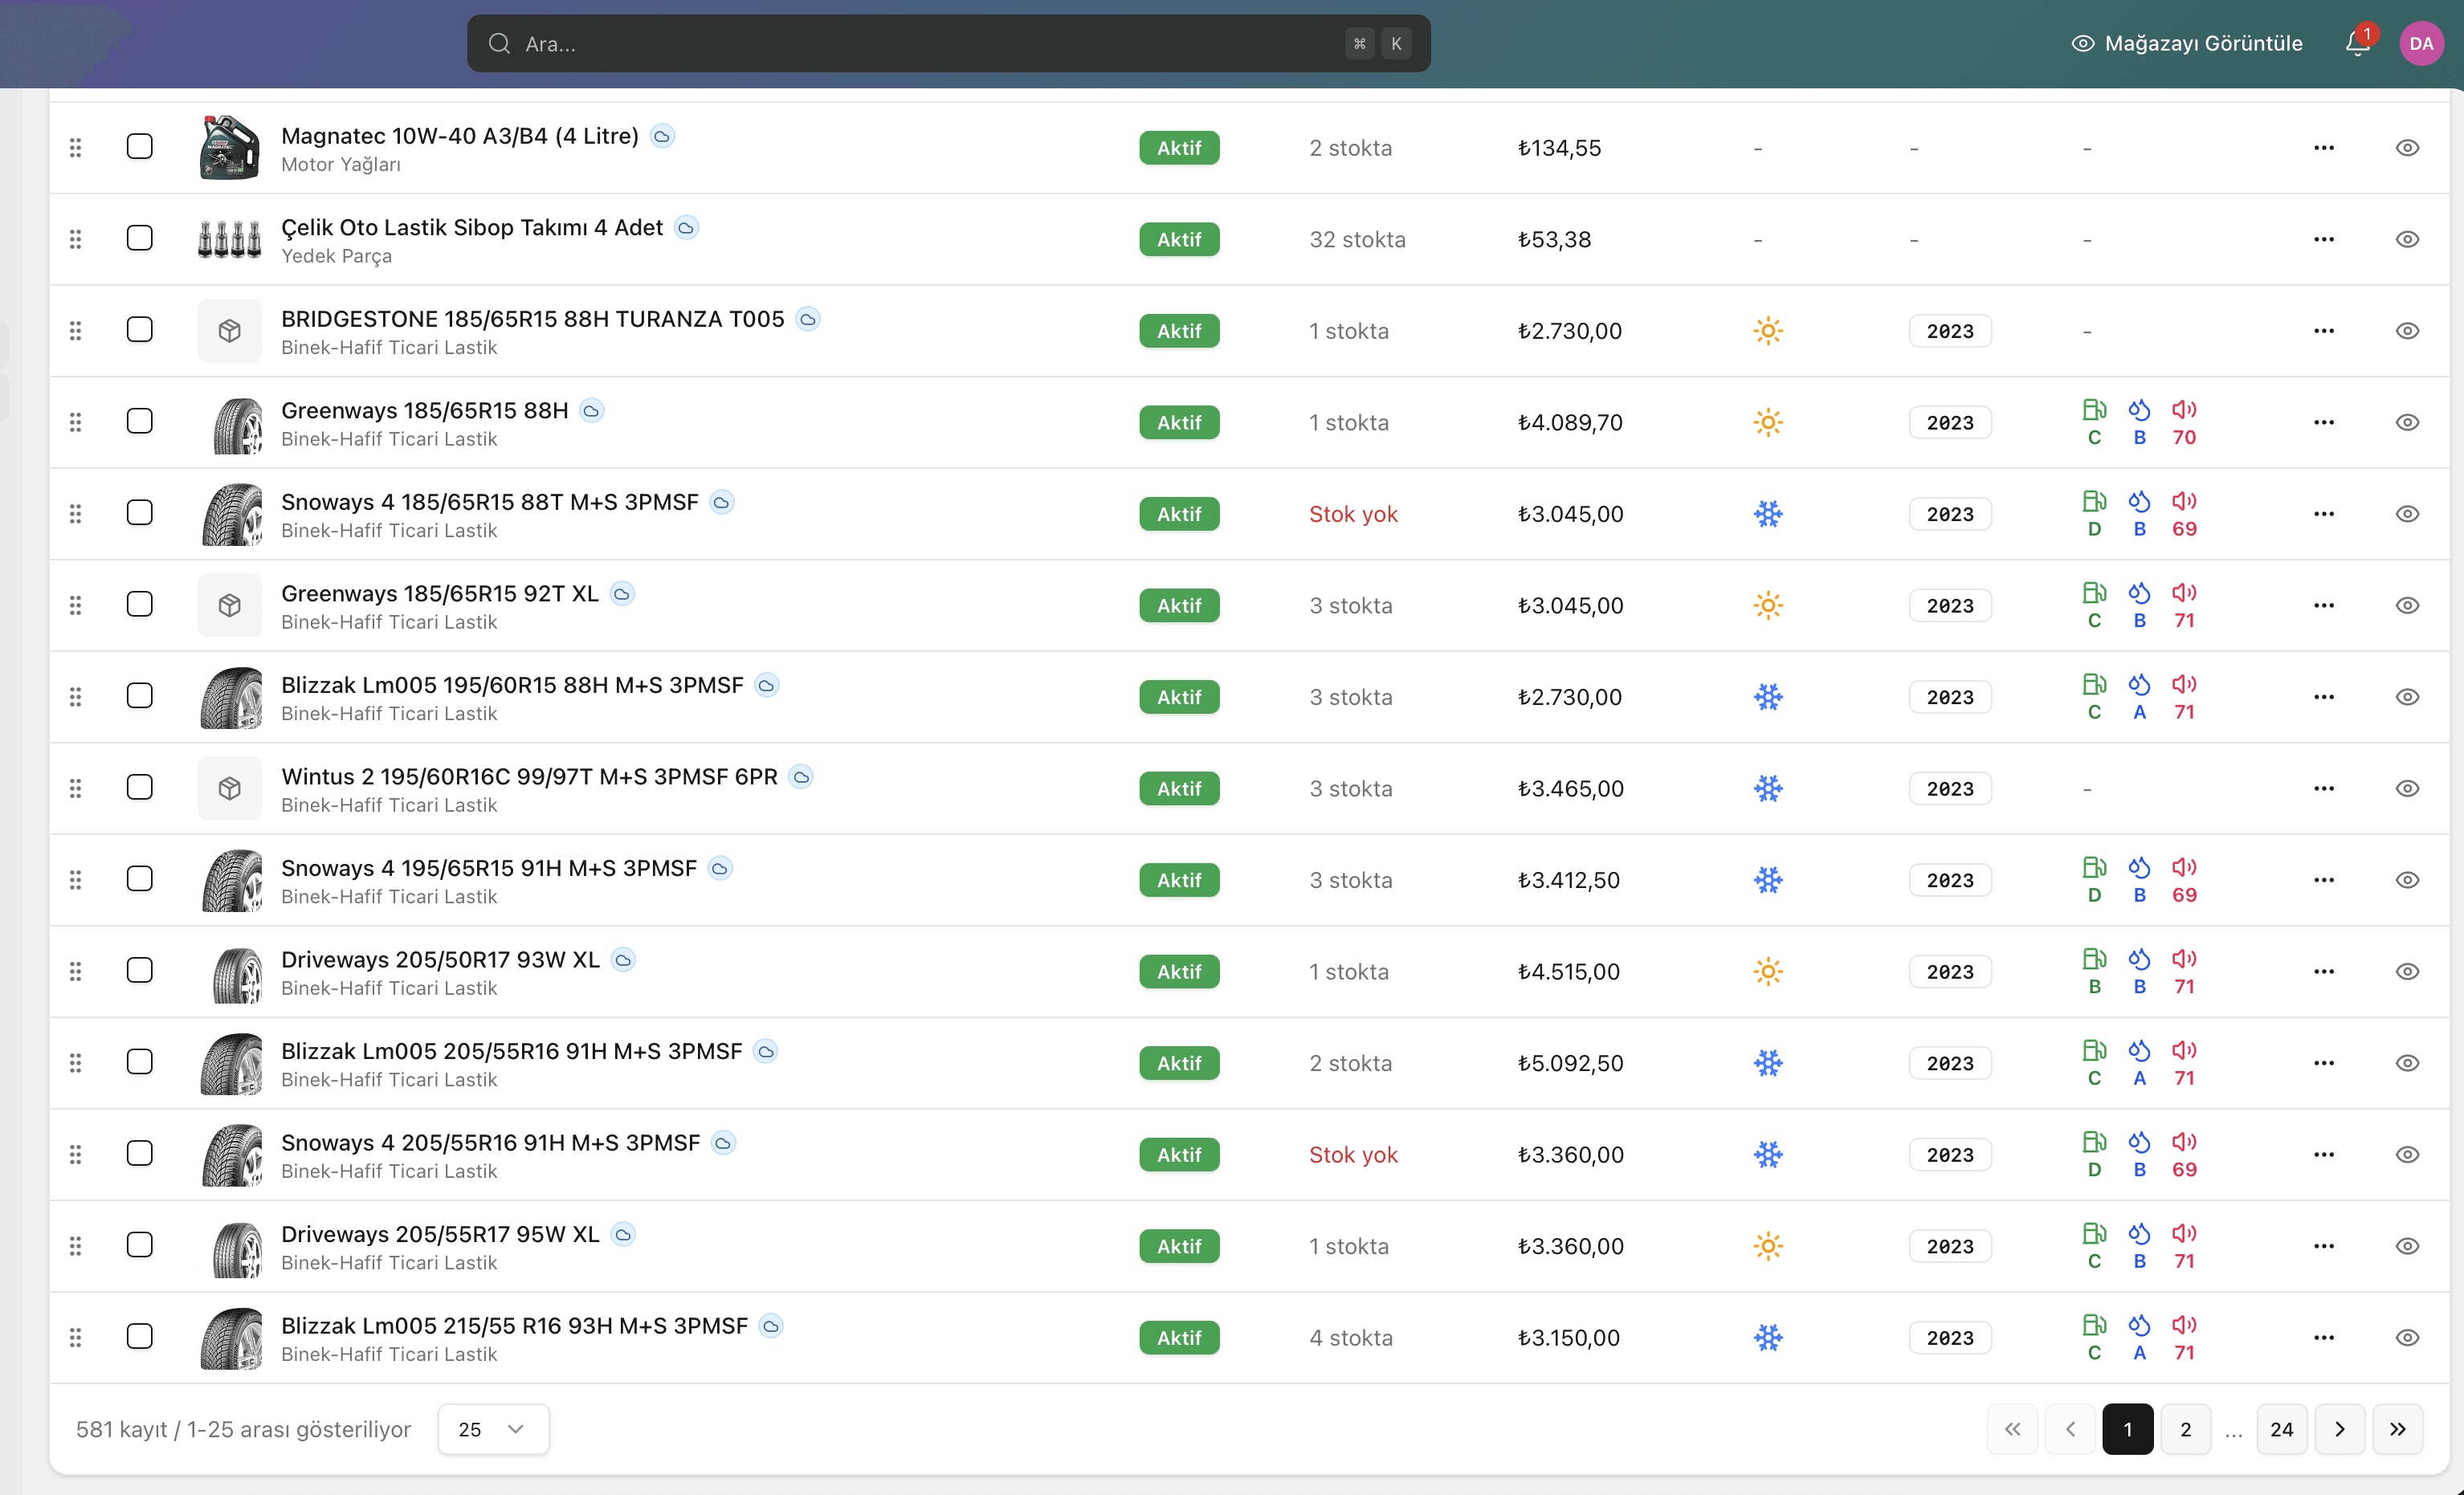Image resolution: width=2464 pixels, height=1495 pixels.
Task: Jump to first page double arrow
Action: coord(2012,1429)
